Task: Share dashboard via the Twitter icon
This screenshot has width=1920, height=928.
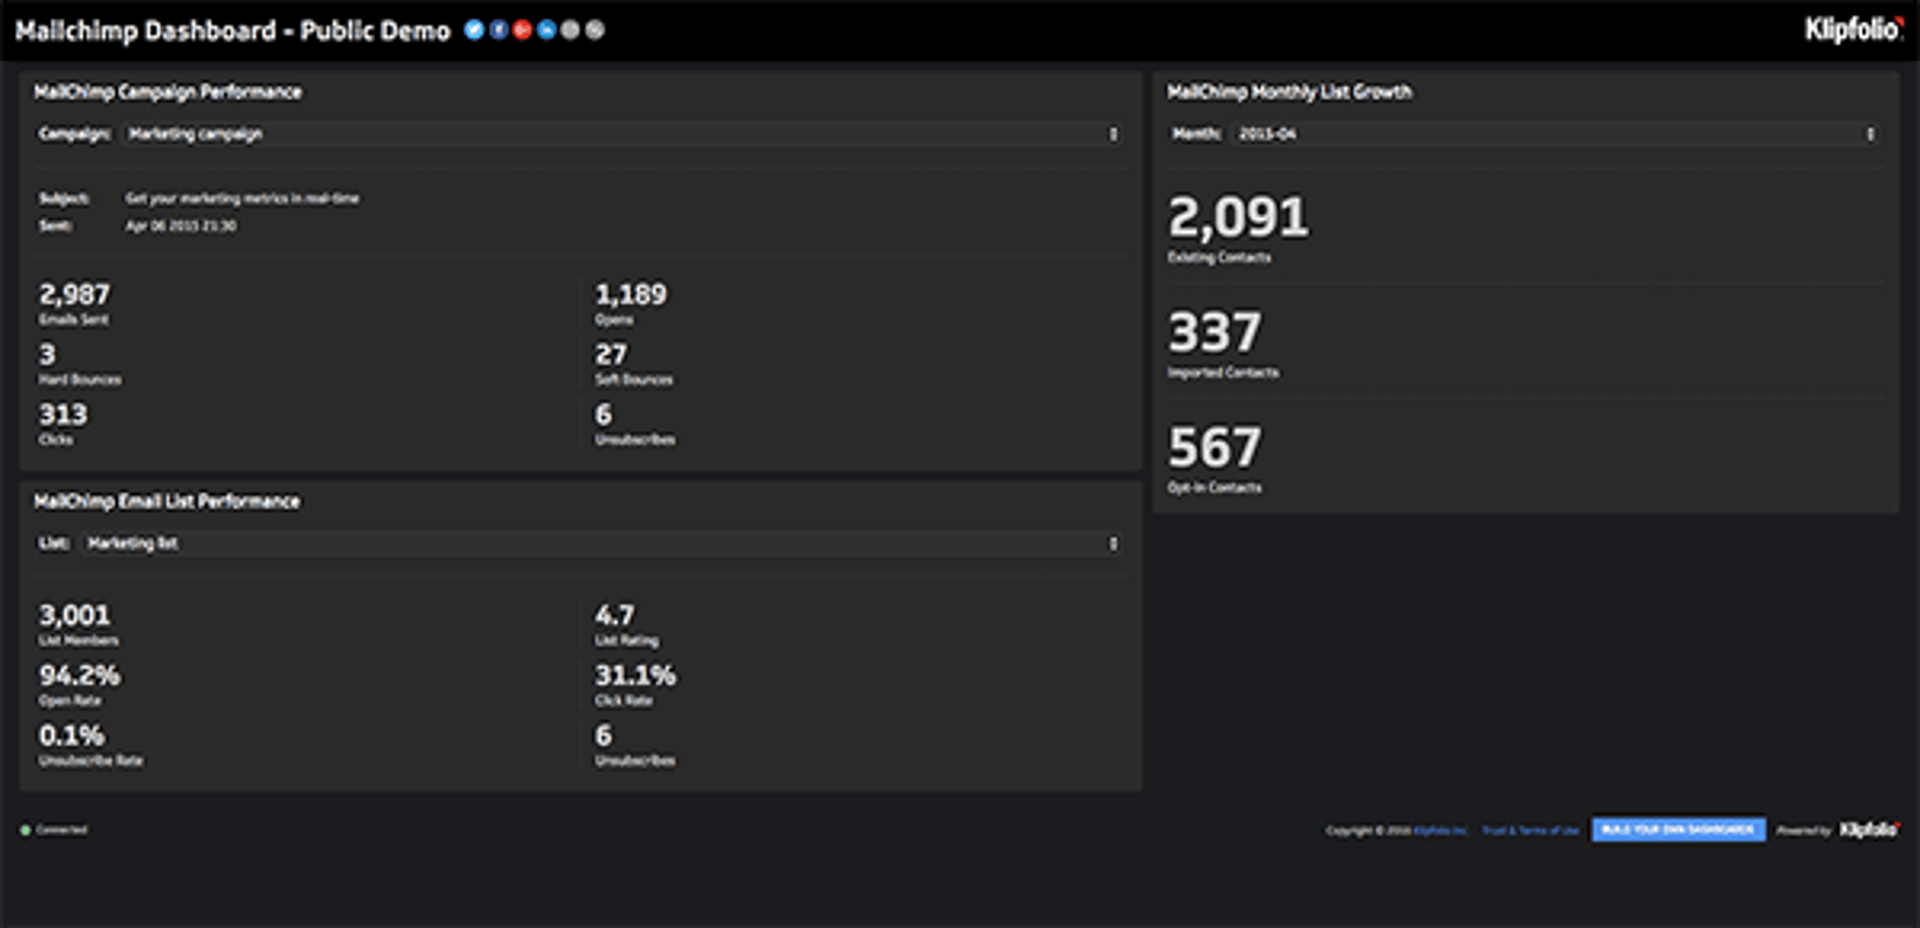Action: tap(474, 30)
